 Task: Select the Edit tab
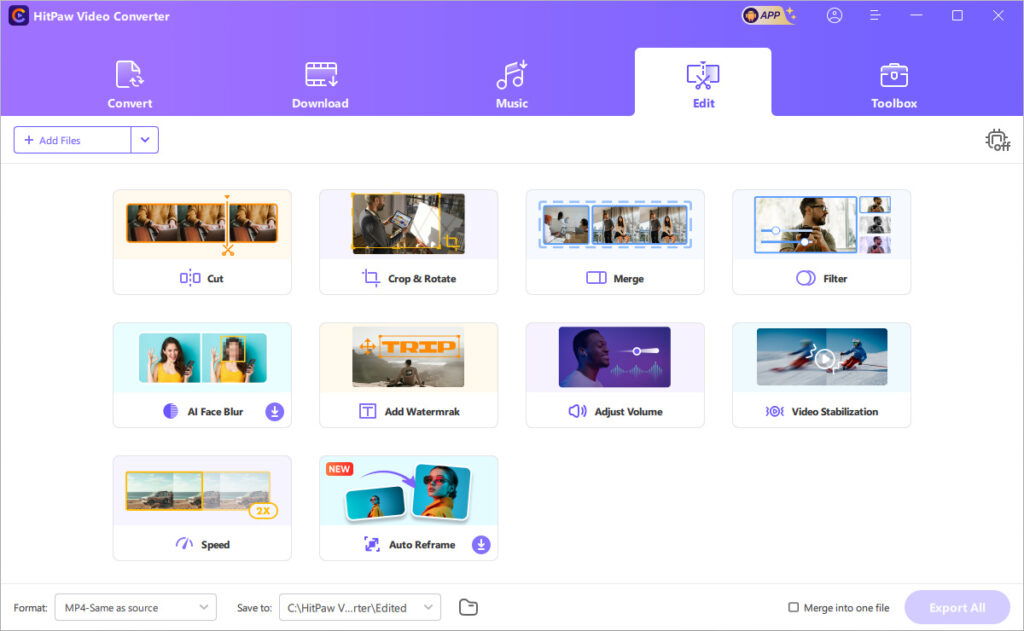(x=703, y=82)
